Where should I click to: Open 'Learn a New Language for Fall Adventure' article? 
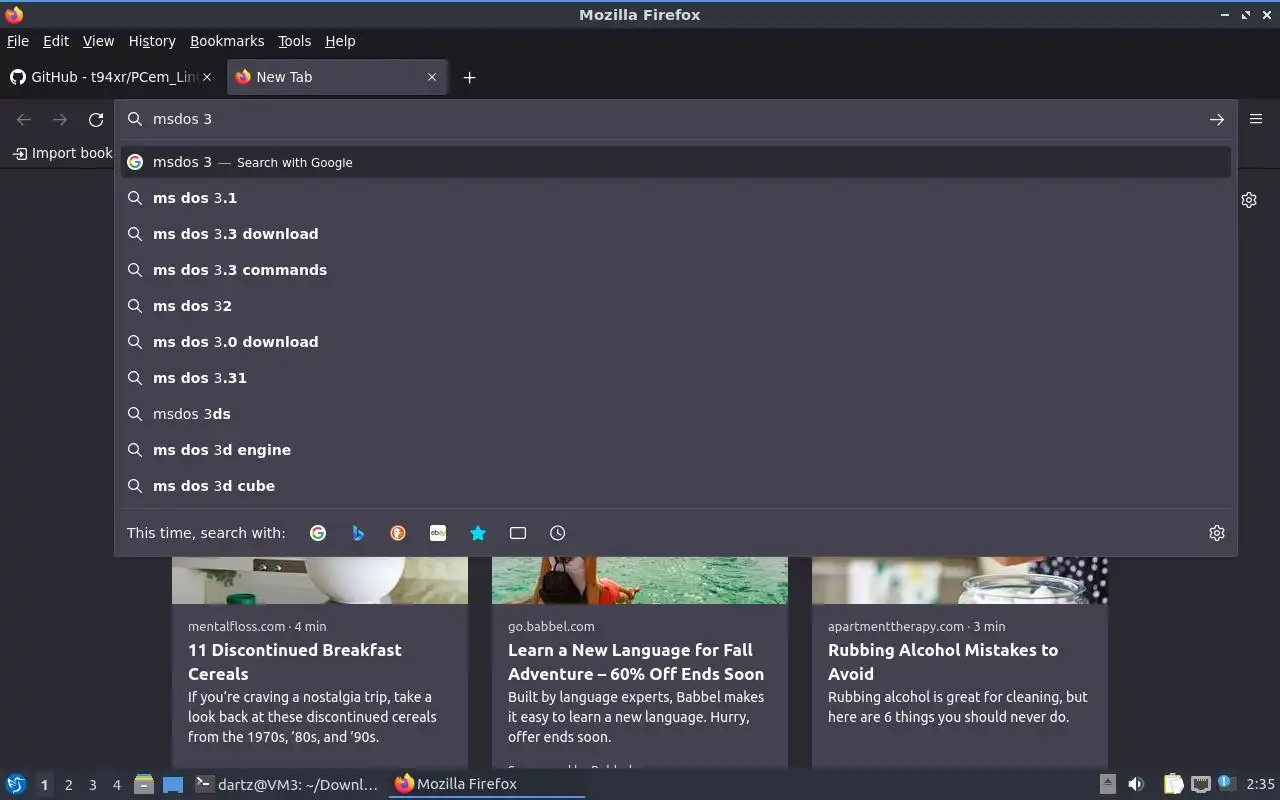pos(636,662)
